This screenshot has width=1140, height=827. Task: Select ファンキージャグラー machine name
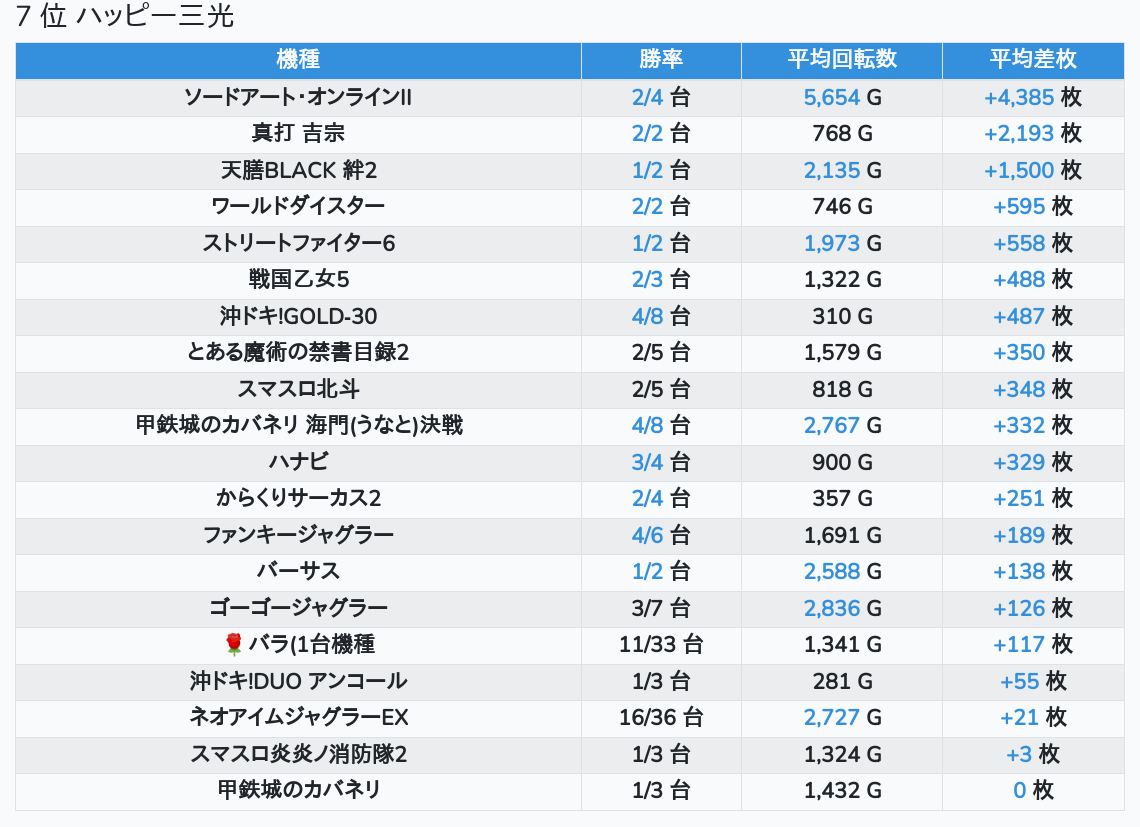point(298,535)
